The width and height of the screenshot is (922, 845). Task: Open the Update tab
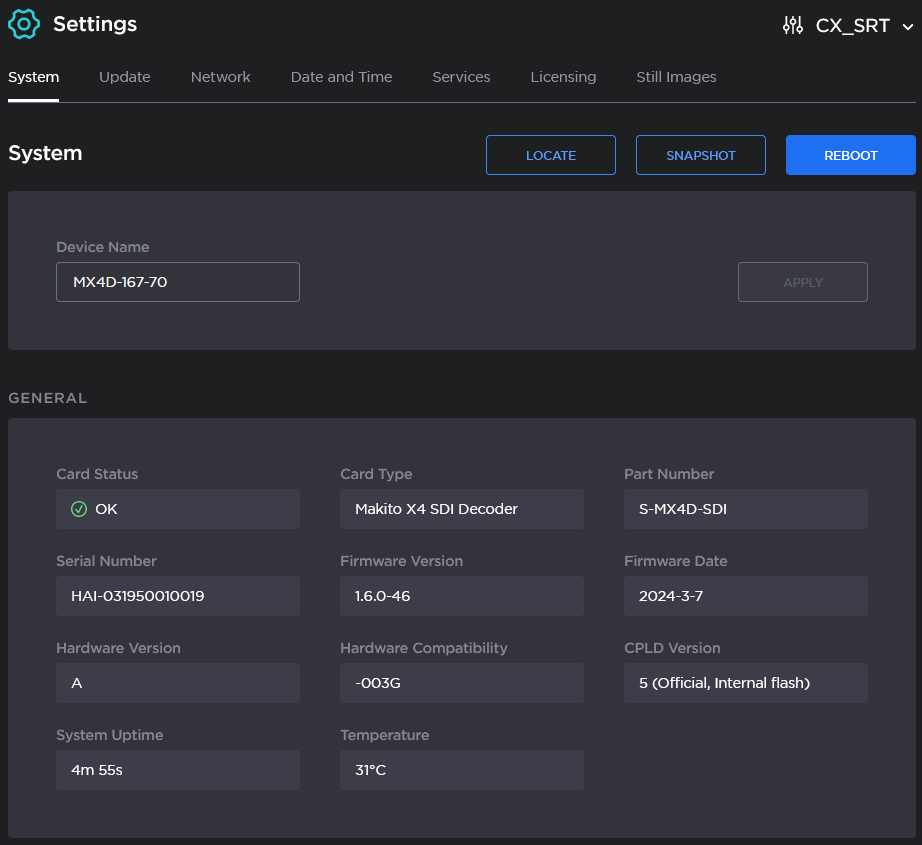tap(124, 77)
